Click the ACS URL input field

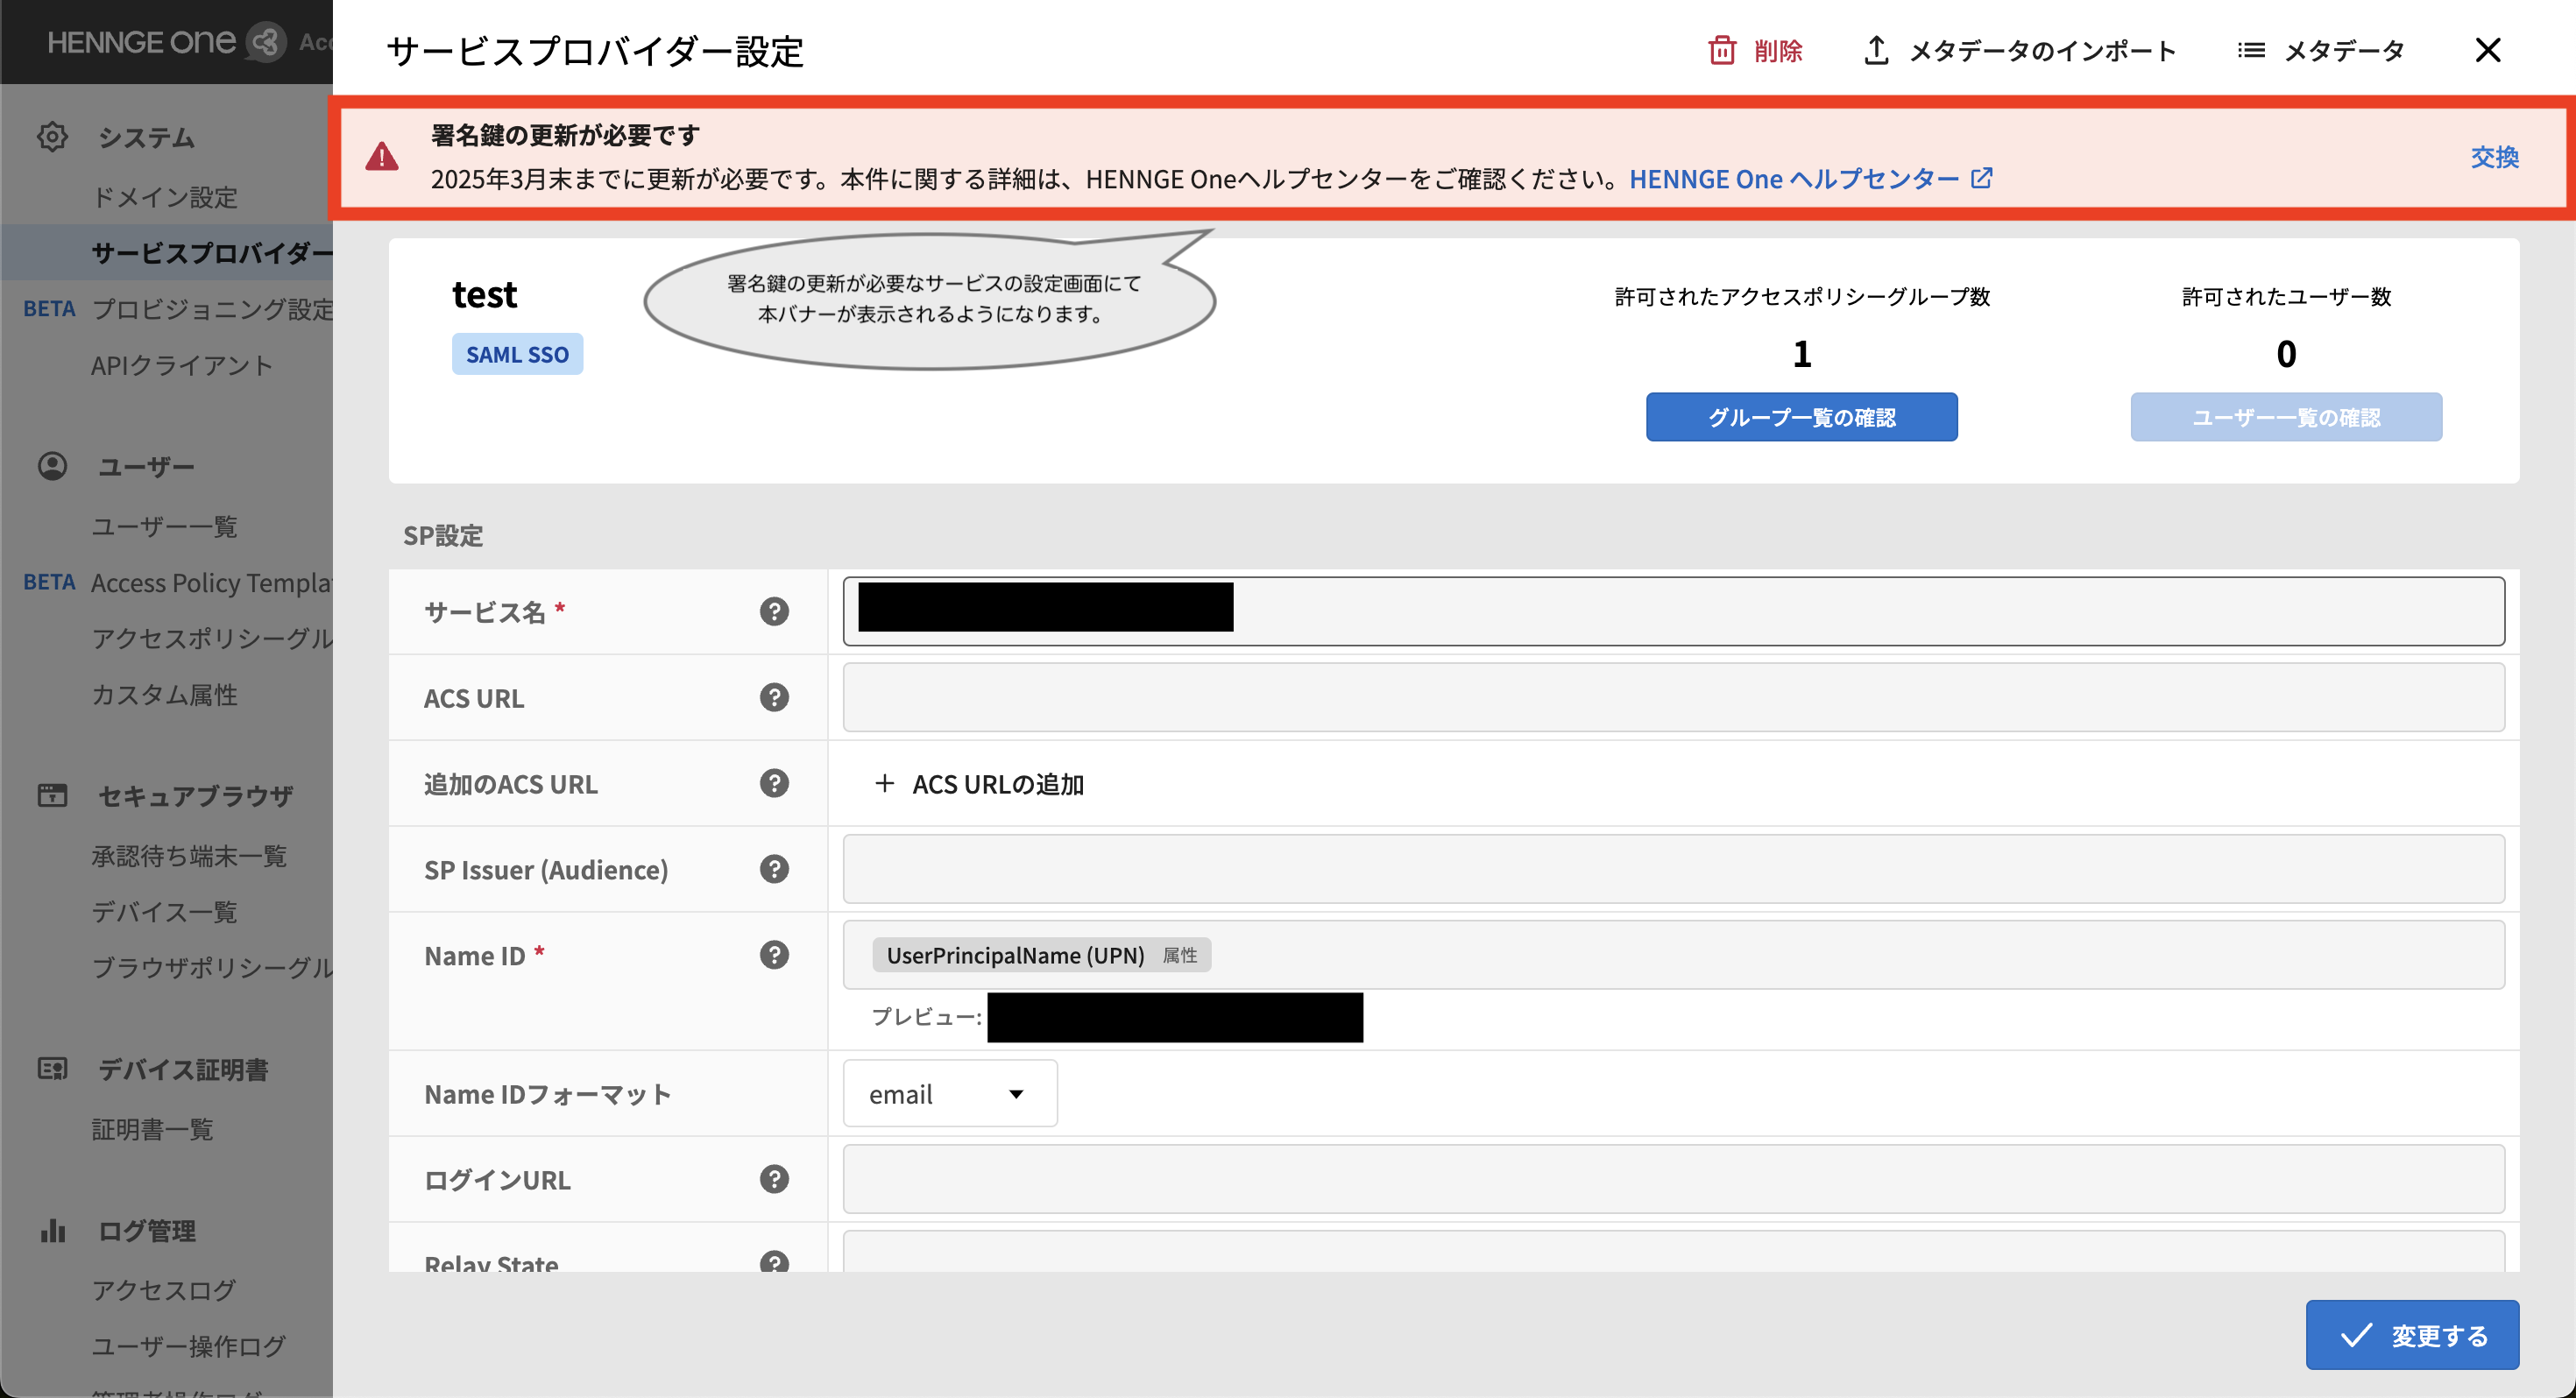(1673, 697)
